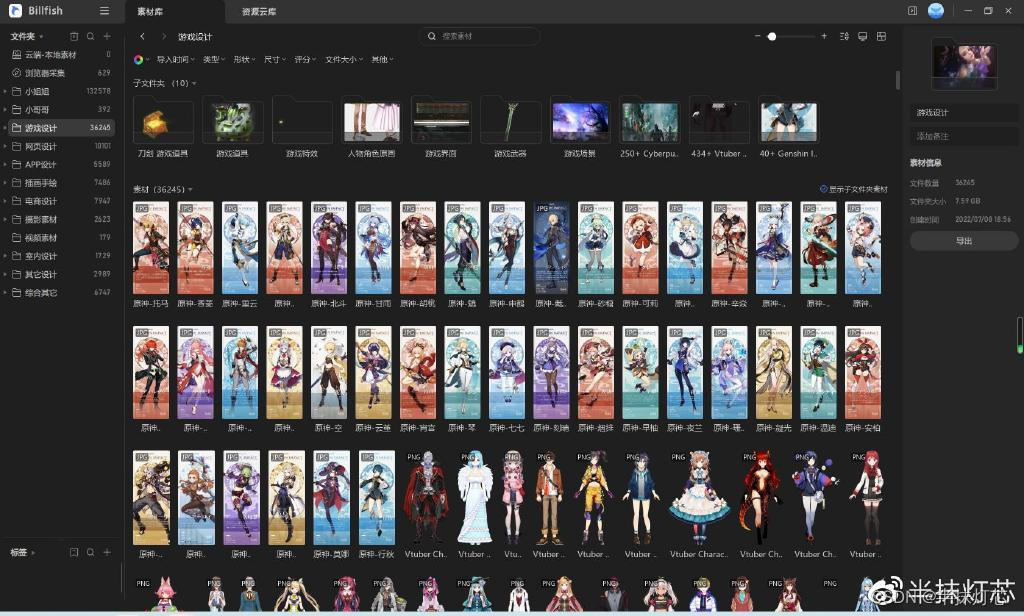Click the sort order icon in toolbar

click(844, 37)
